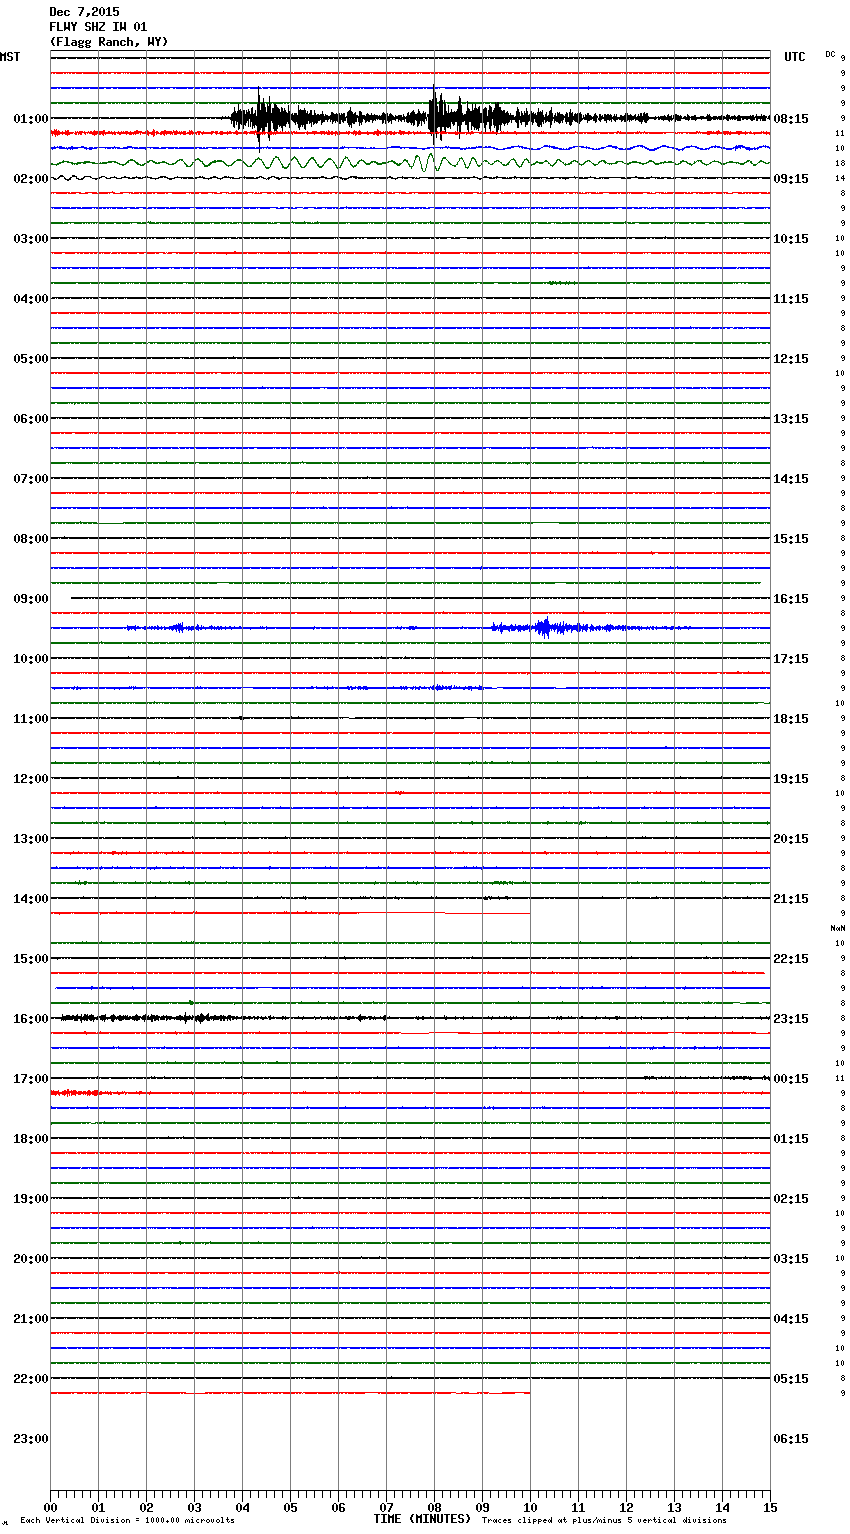Click minute tick label '08' on bottom axis

click(x=434, y=1507)
